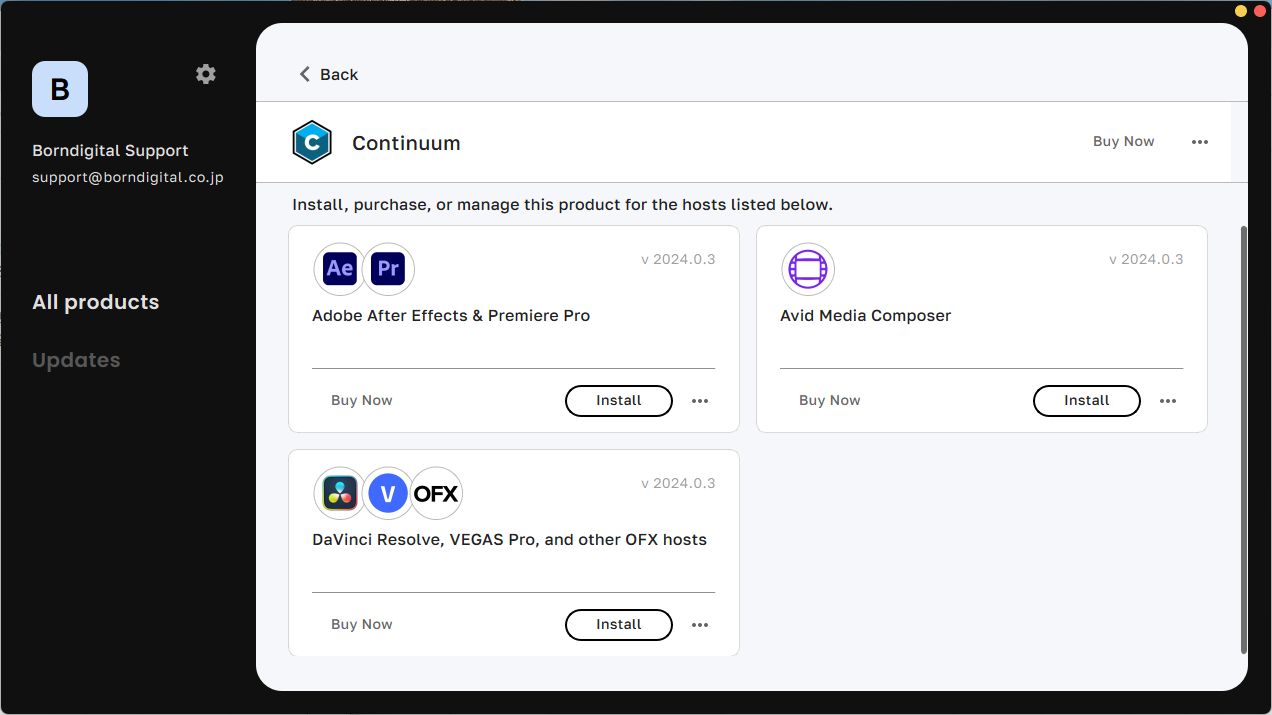
Task: Click Buy Now for Avid Media Composer
Action: pos(830,400)
